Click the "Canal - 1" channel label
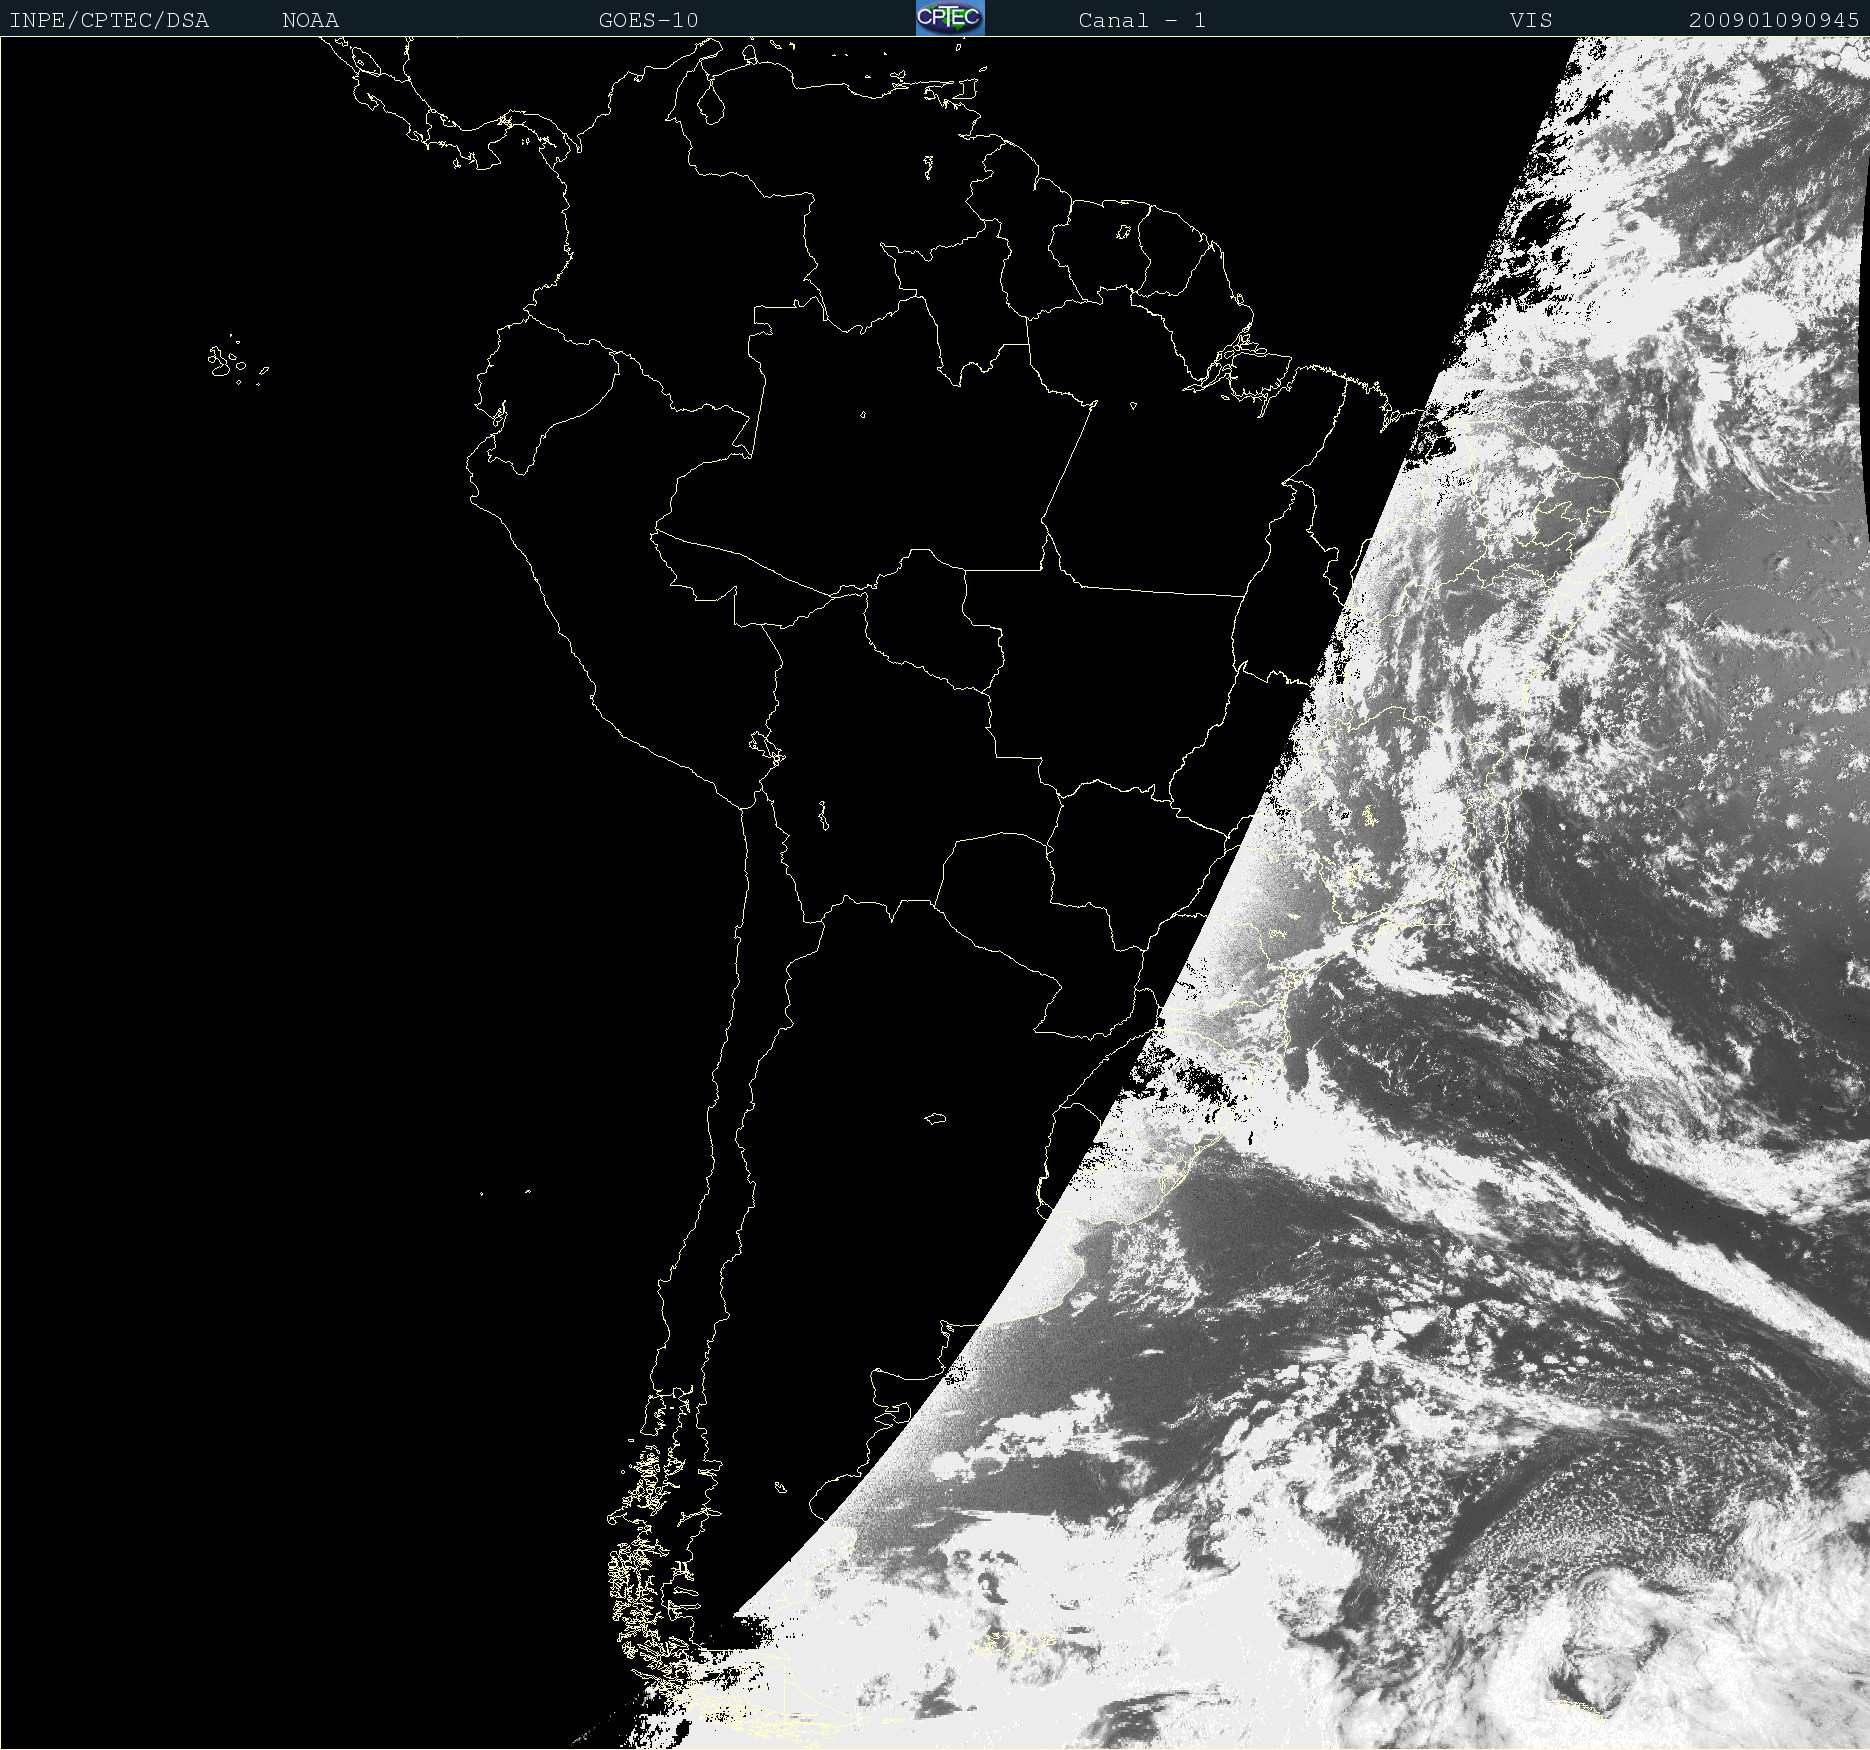The image size is (1870, 1750). 1142,20
